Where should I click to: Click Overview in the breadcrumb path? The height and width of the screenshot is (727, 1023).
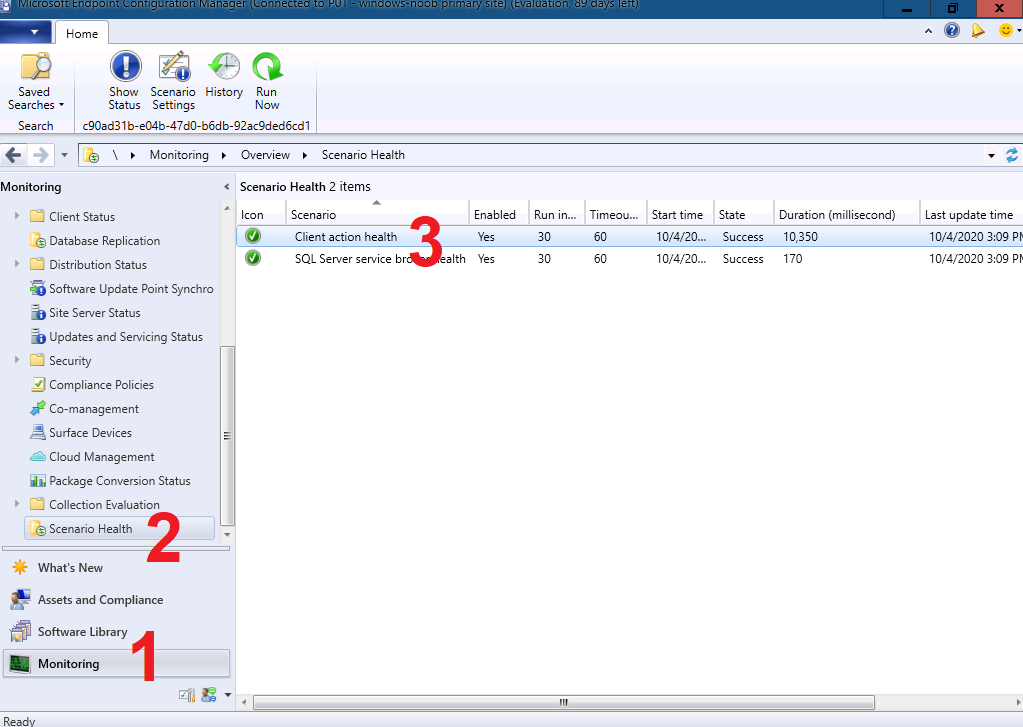(x=265, y=155)
